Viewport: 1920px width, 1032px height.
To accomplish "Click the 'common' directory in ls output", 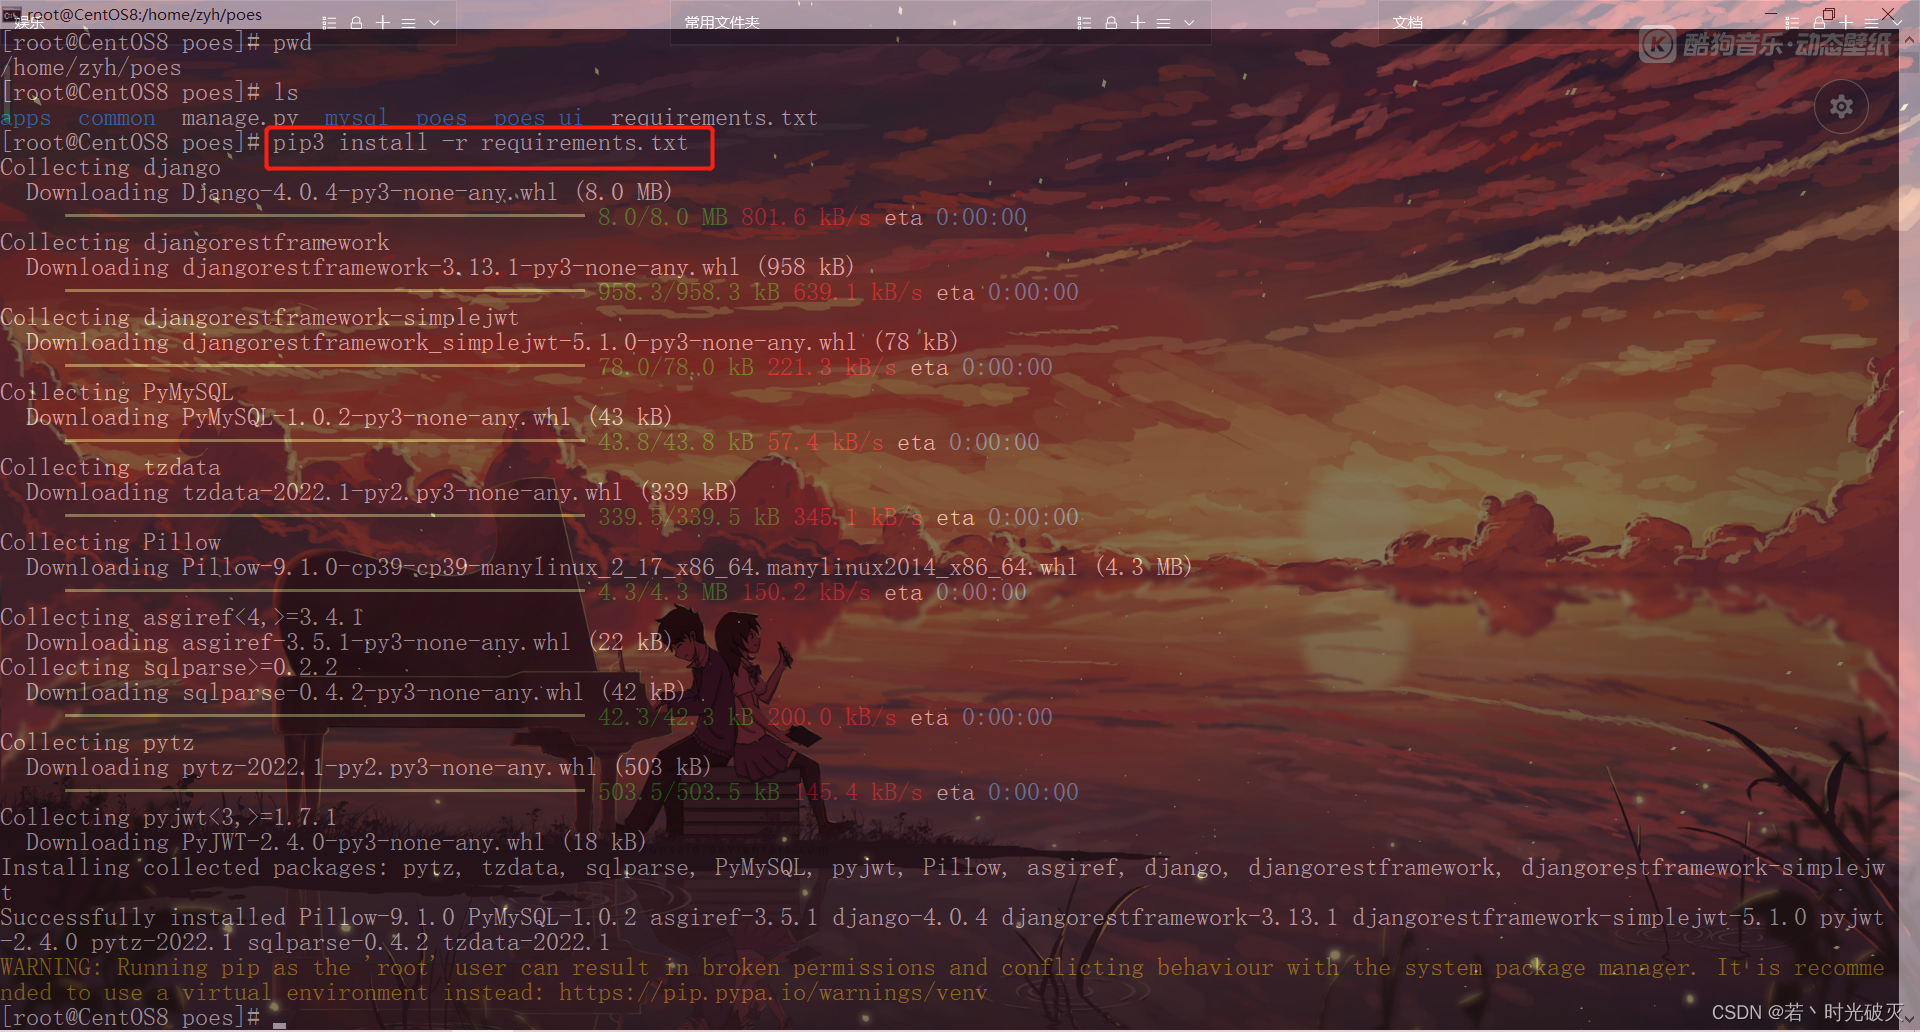I will tap(117, 118).
